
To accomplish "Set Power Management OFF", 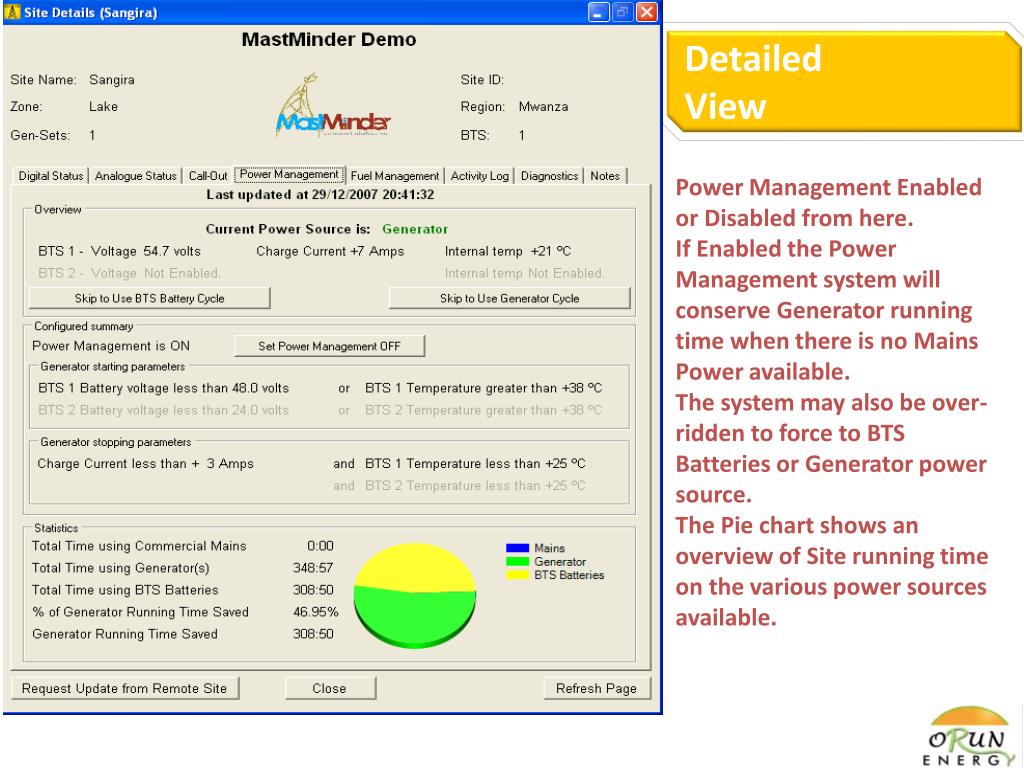I will point(329,346).
